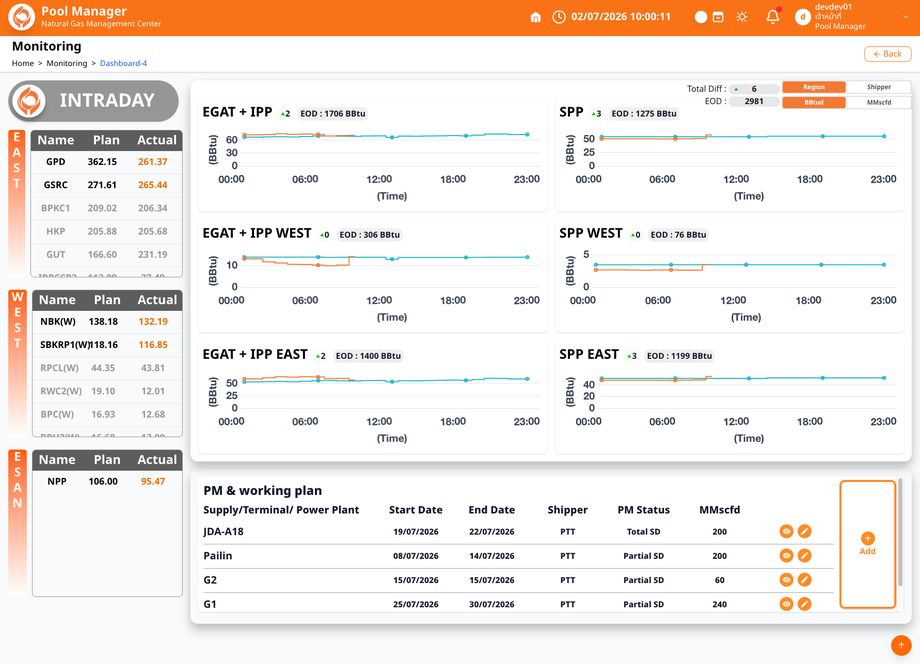Click the Pool Manager logo
Viewport: 920px width, 664px height.
tap(21, 17)
